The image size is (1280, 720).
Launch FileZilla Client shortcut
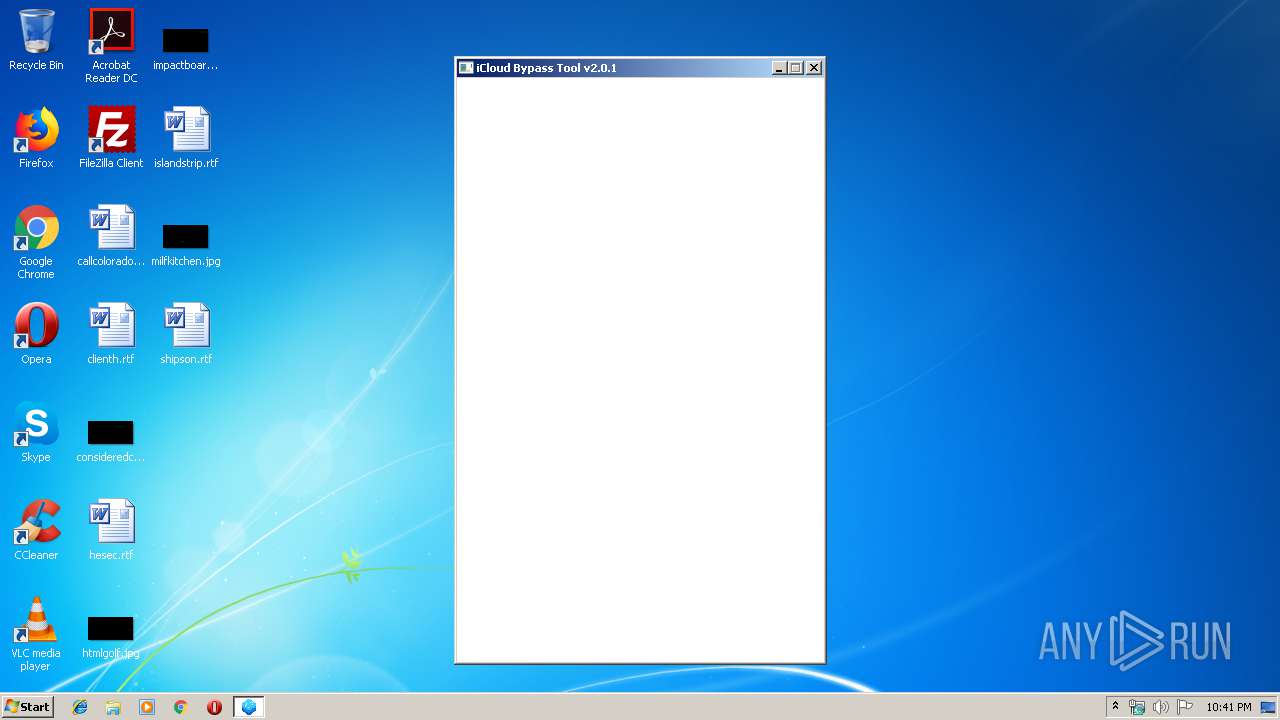111,138
